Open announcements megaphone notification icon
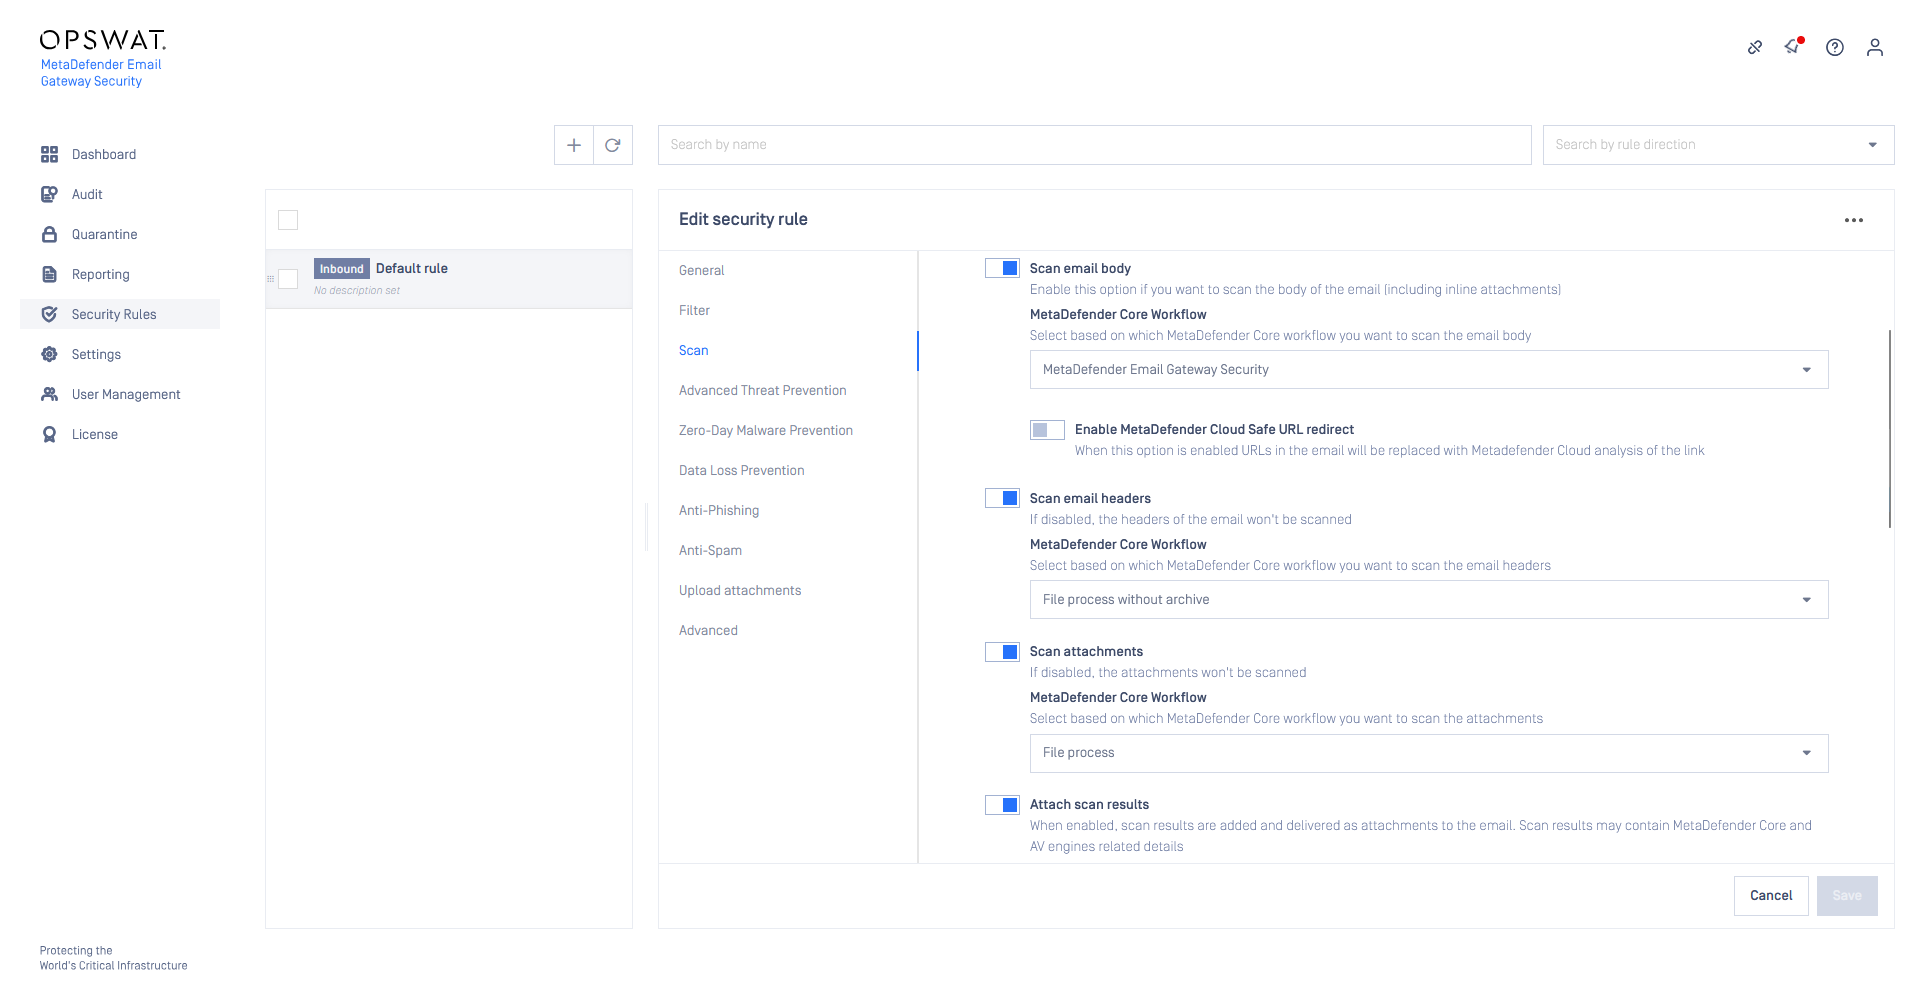The image size is (1920, 1004). pos(1794,46)
